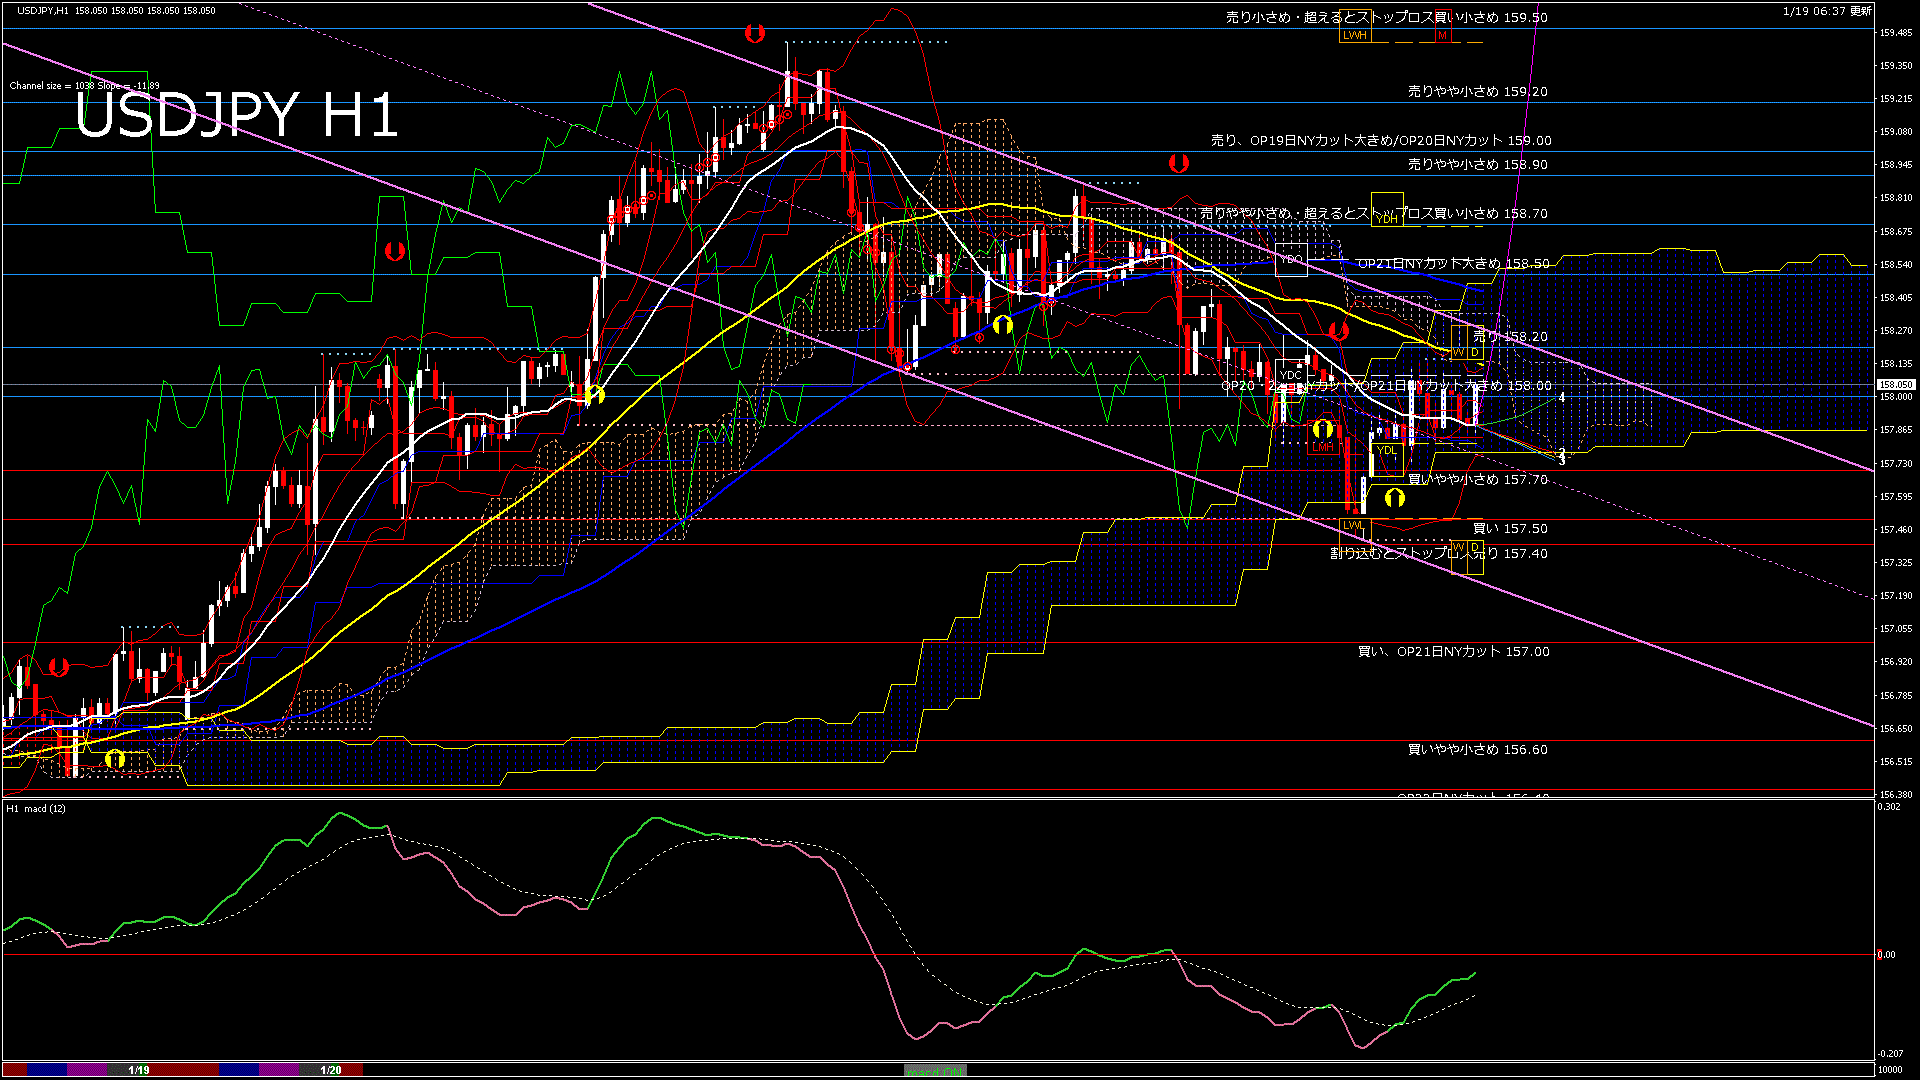Select the 買い 157.50 level label
Screen dimensions: 1920x1080
point(1509,528)
